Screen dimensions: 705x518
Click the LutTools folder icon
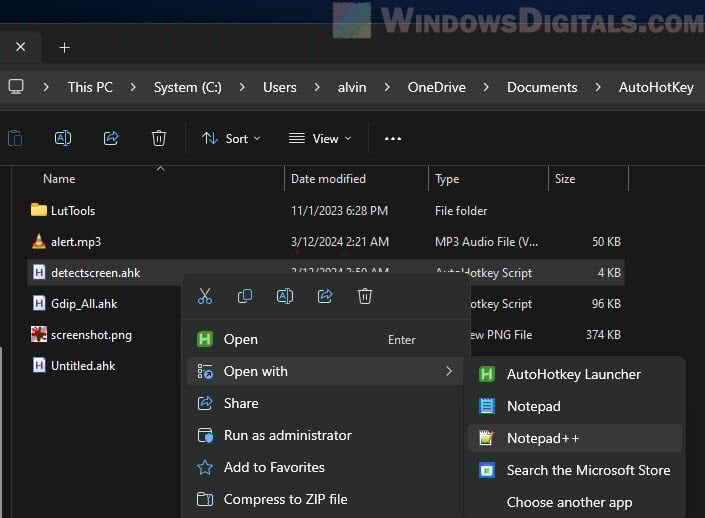[39, 210]
